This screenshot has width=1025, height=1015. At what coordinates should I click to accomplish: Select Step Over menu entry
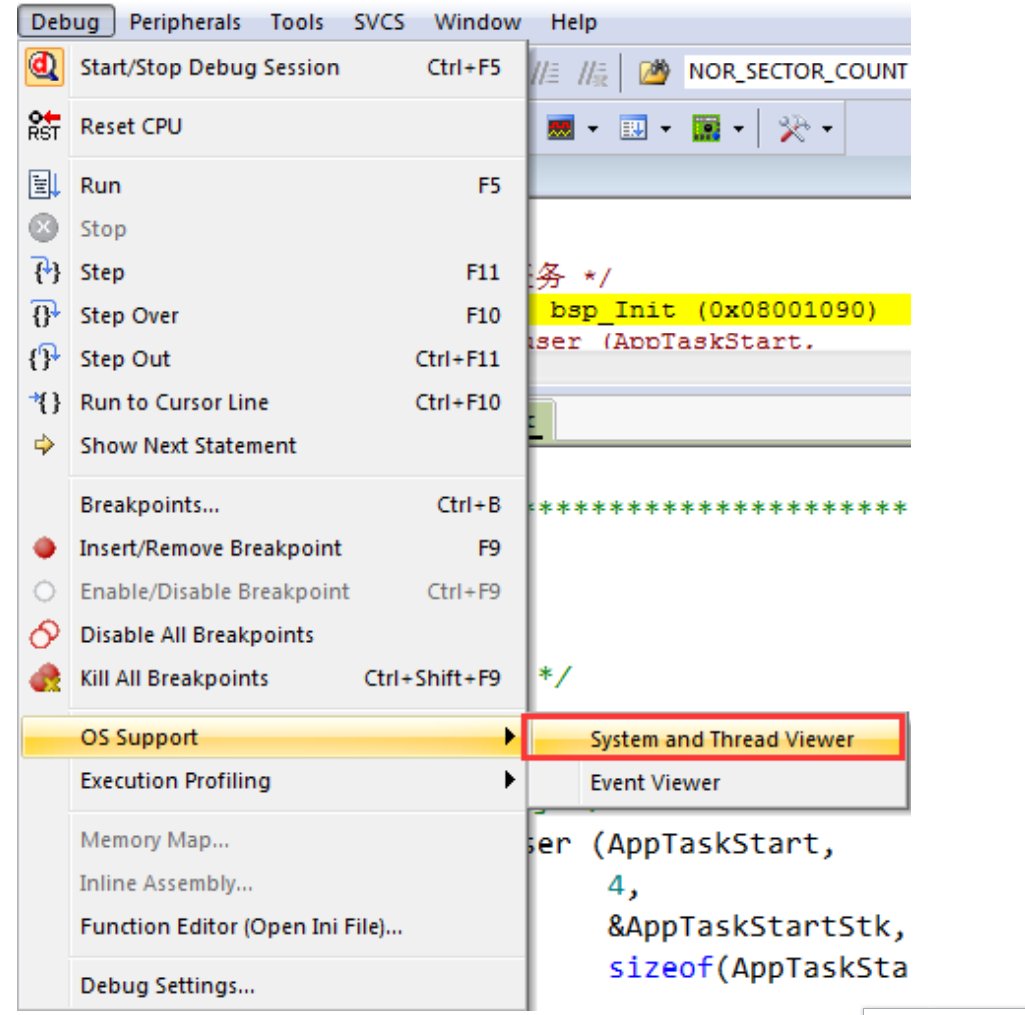(273, 315)
